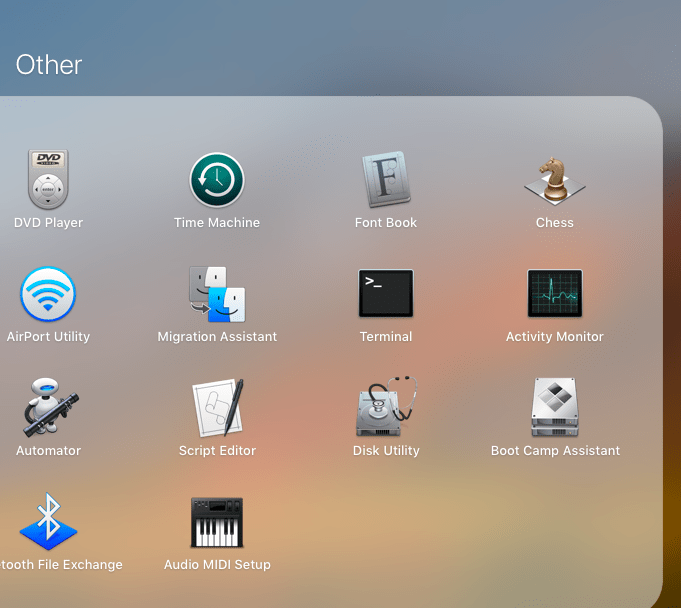Click the "Script Editor" label

pyautogui.click(x=217, y=450)
